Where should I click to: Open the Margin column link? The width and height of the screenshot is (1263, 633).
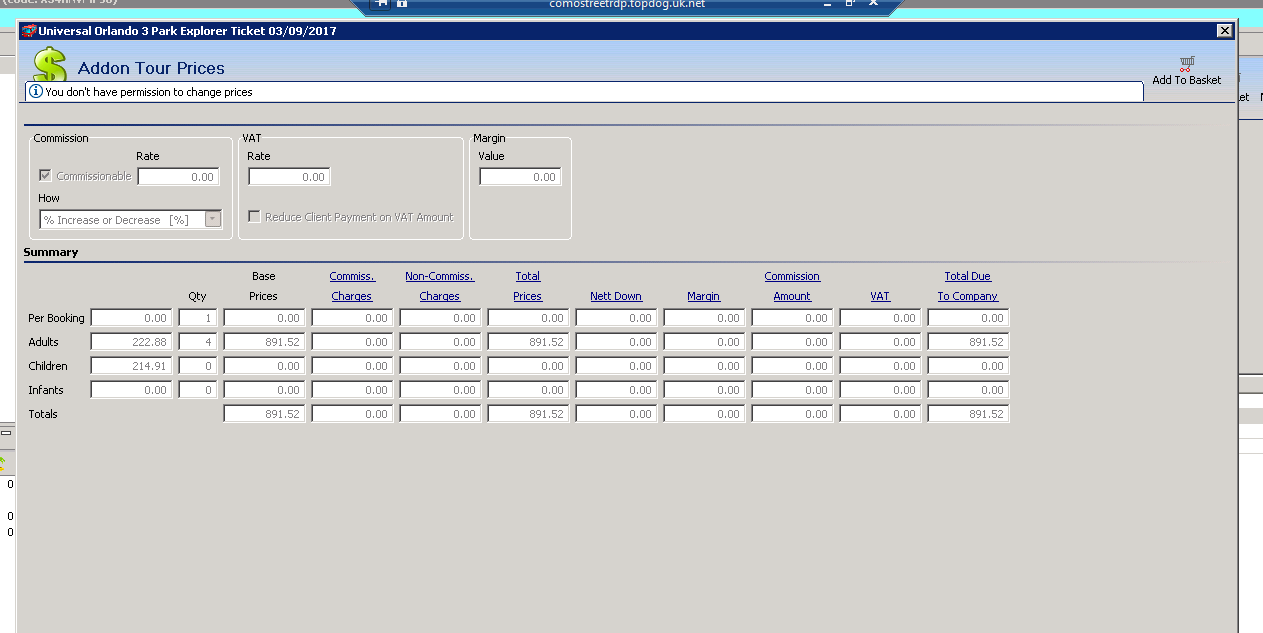click(x=704, y=296)
